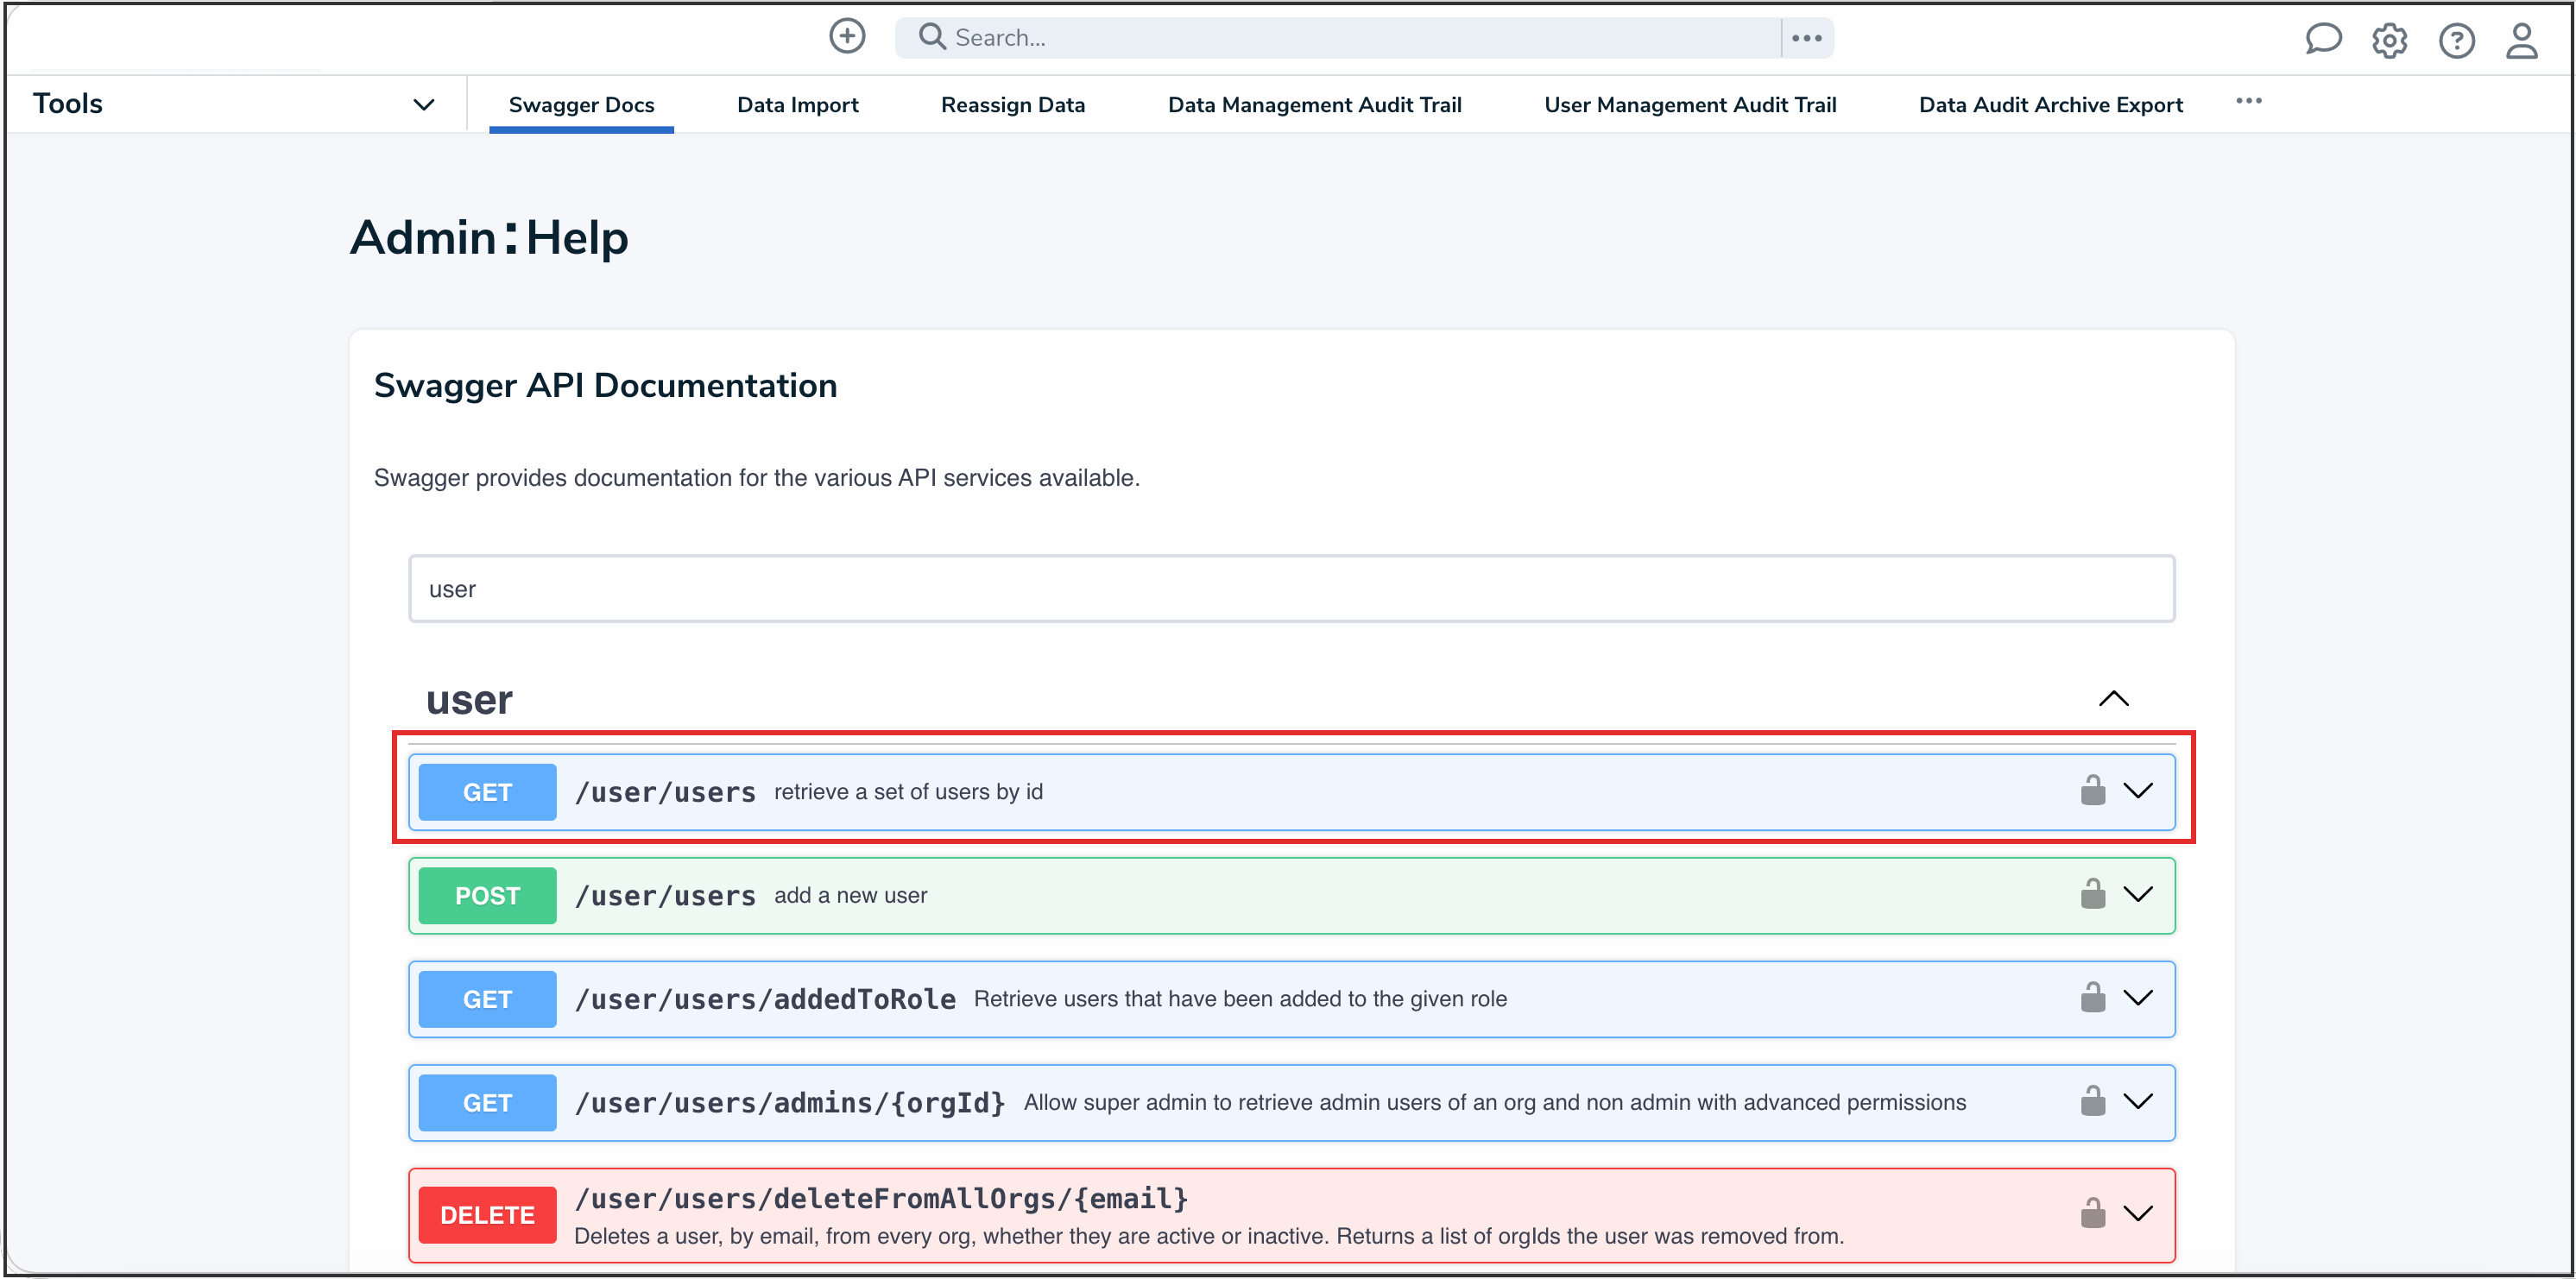Open the chat/feedback icon in top bar
The width and height of the screenshot is (2576, 1279).
[x=2324, y=40]
